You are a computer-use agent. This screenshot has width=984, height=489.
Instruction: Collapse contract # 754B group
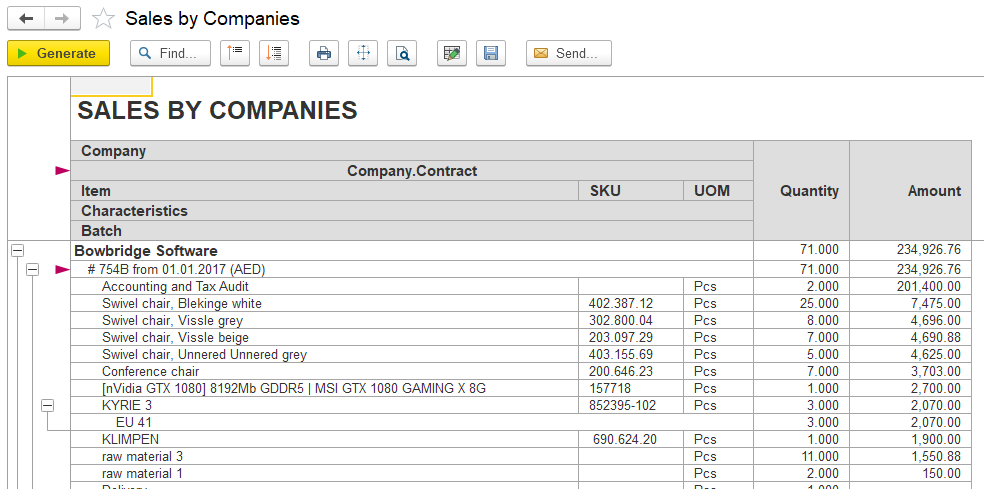coord(32,269)
